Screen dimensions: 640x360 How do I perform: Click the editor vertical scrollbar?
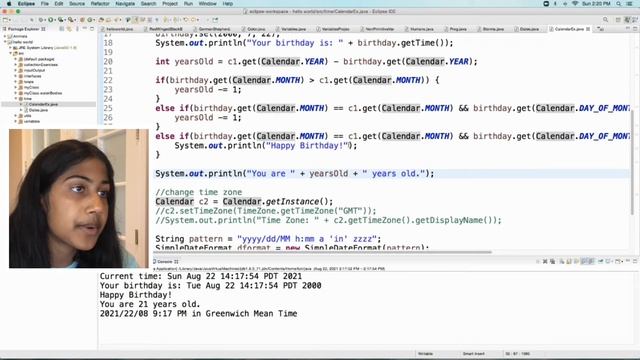633,161
